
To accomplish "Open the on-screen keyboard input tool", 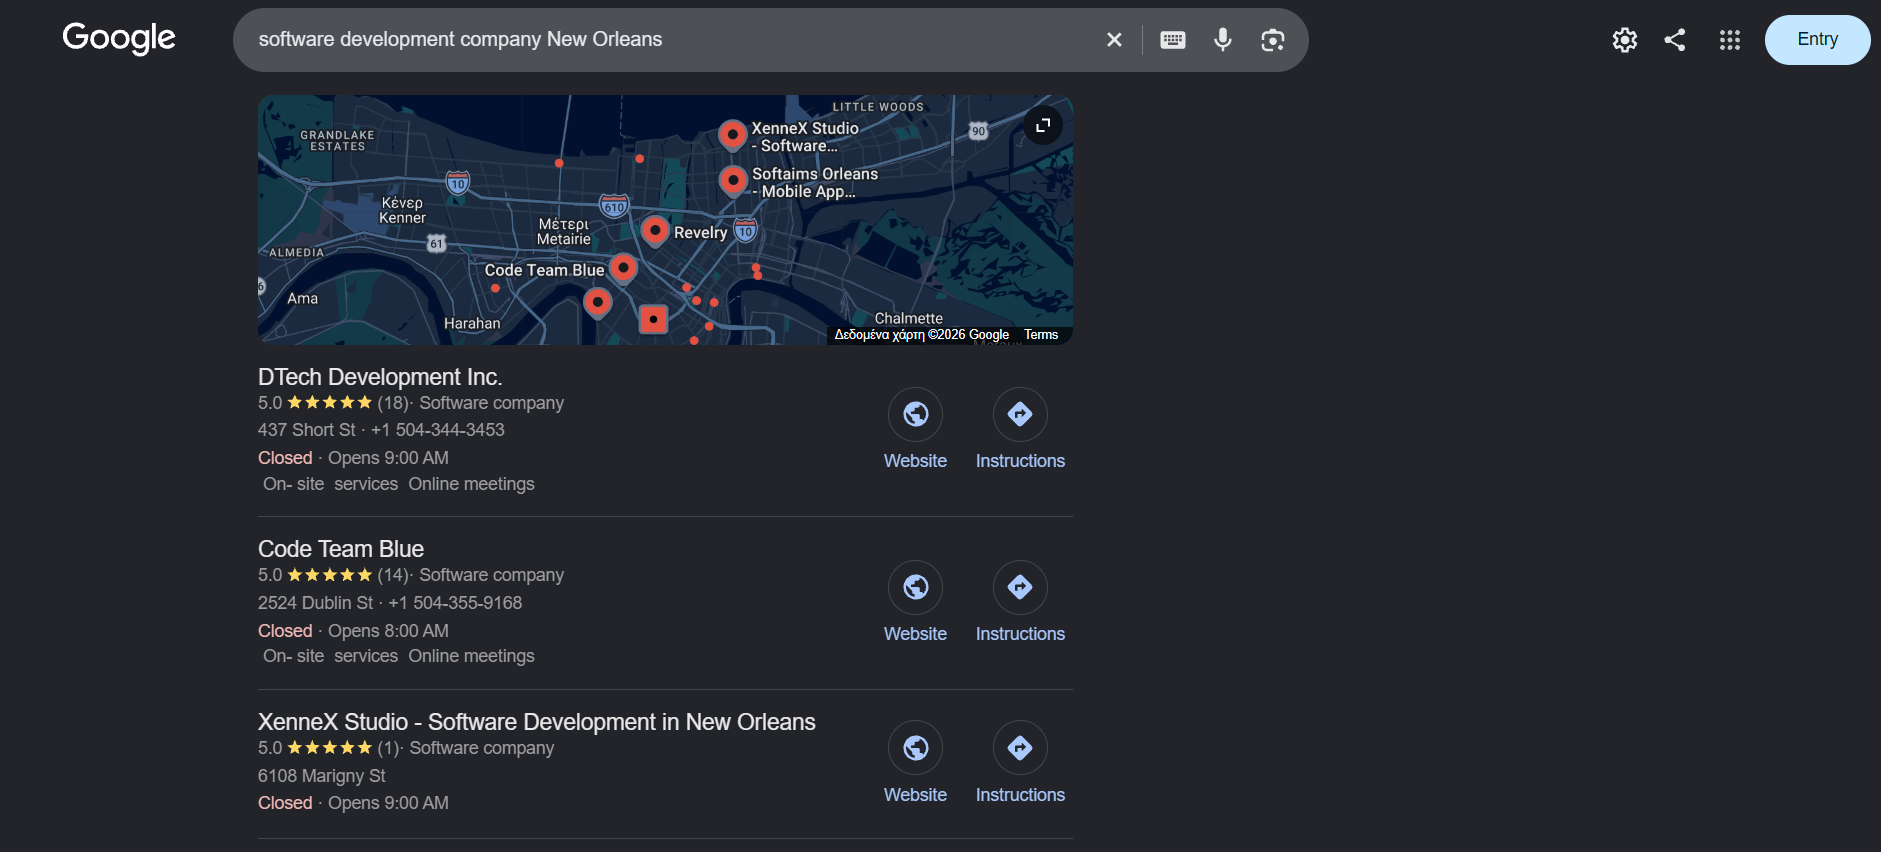I will pos(1173,40).
